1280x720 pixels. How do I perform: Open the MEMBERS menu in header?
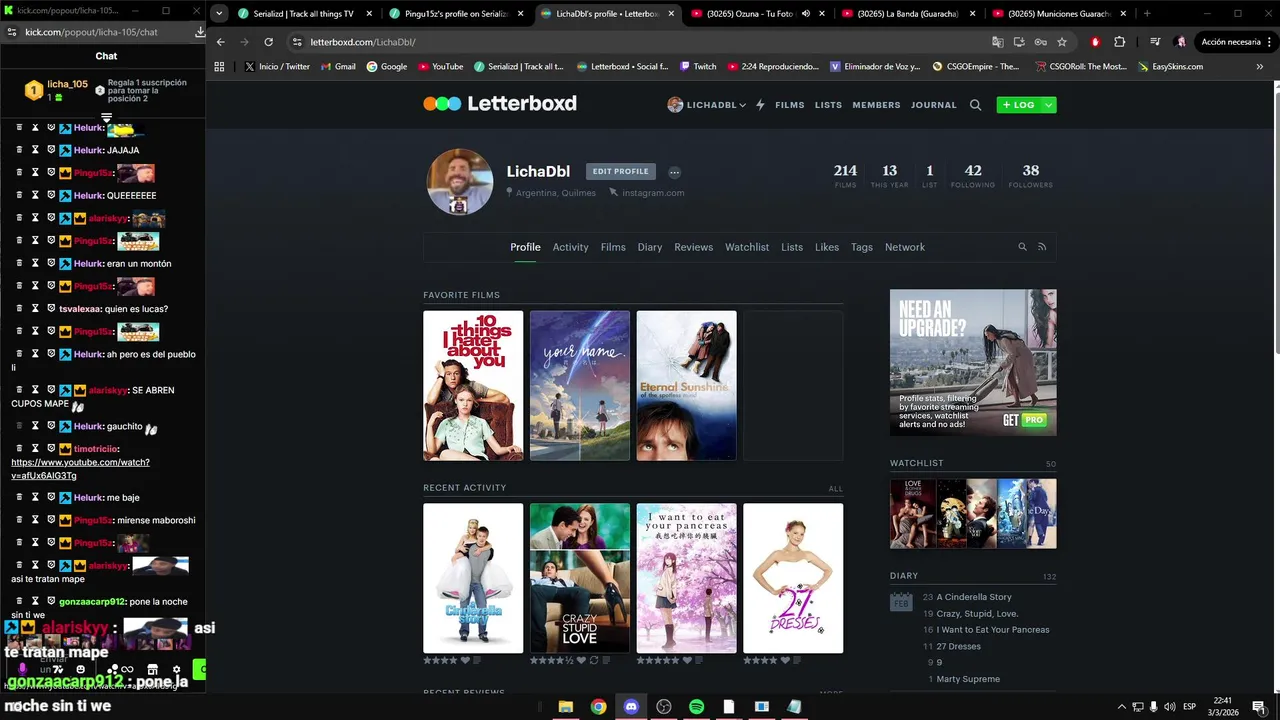876,105
